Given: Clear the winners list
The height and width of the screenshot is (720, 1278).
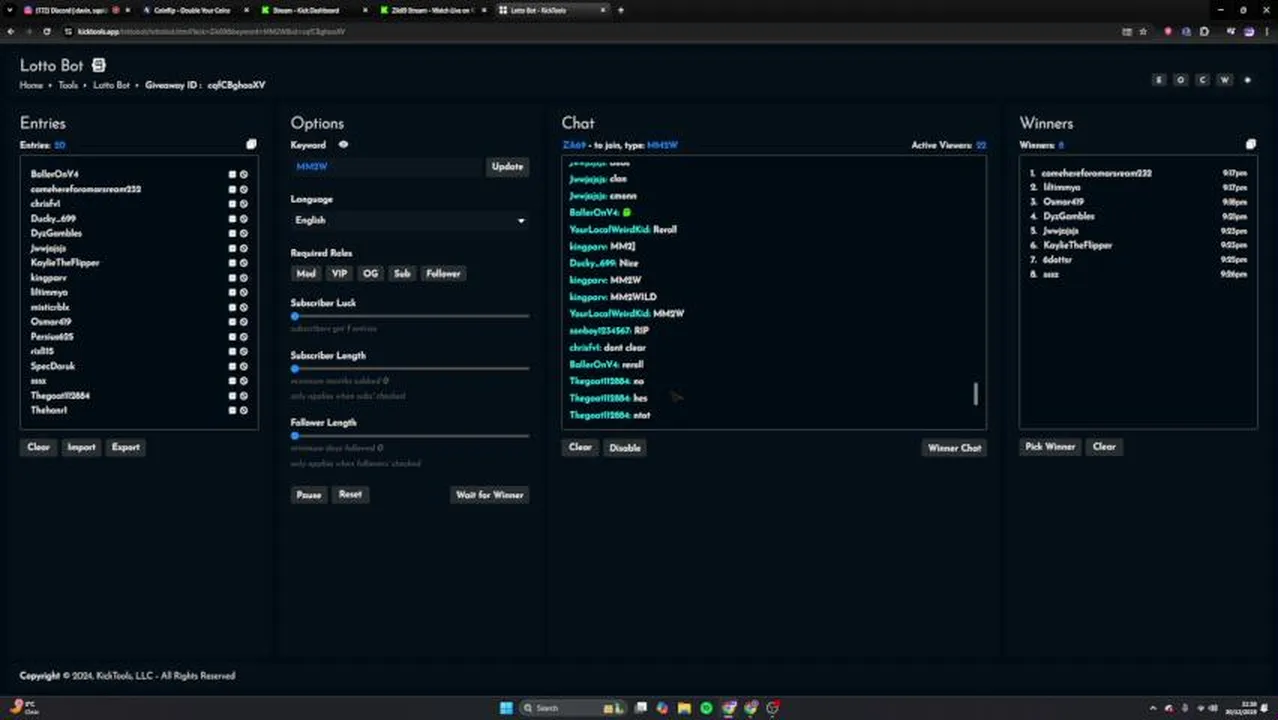Looking at the screenshot, I should [x=1104, y=447].
